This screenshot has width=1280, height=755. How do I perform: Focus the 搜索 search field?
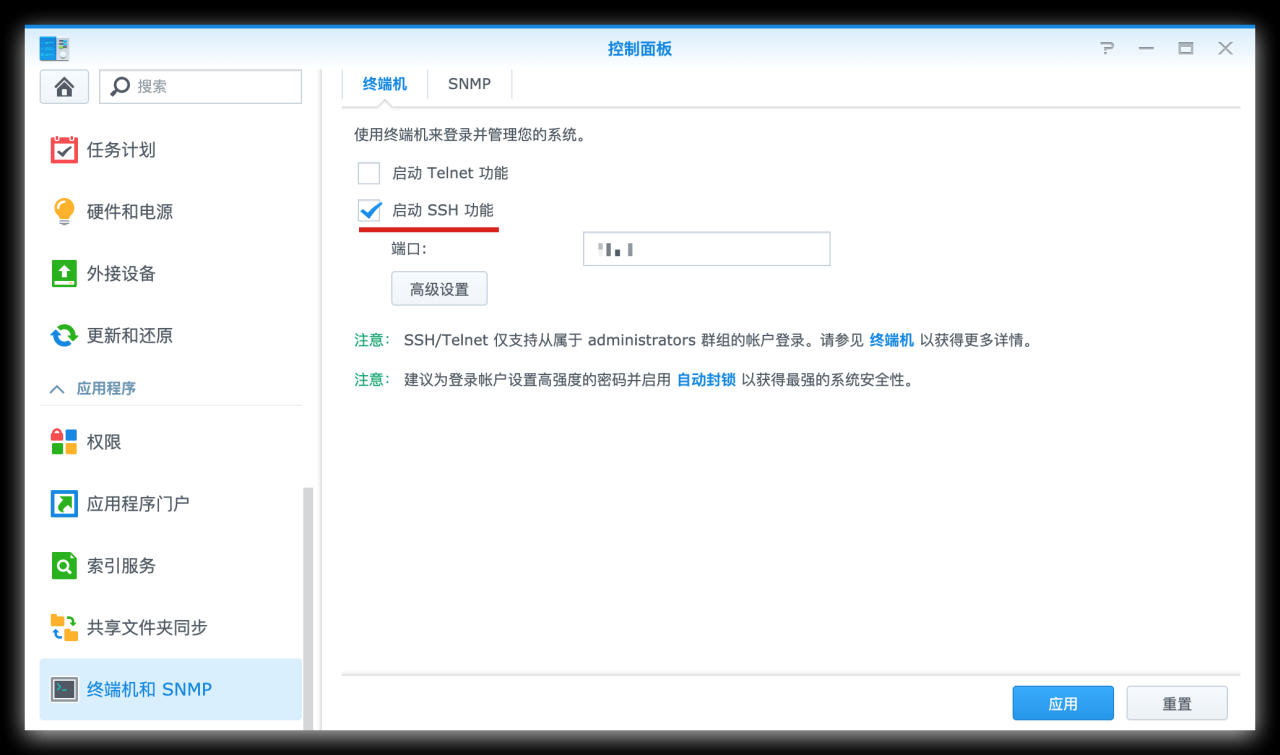[x=201, y=87]
